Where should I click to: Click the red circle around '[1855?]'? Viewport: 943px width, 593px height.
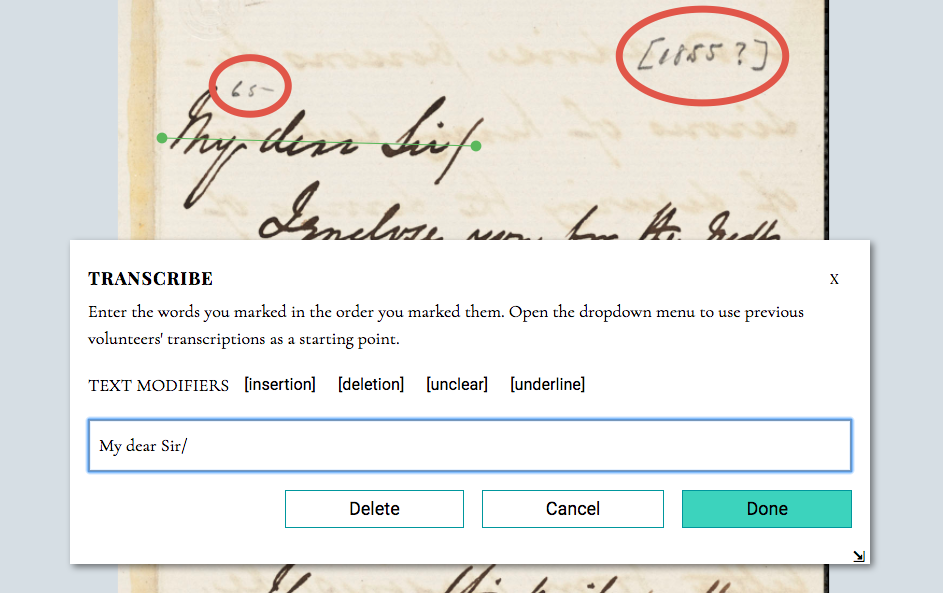click(x=702, y=56)
